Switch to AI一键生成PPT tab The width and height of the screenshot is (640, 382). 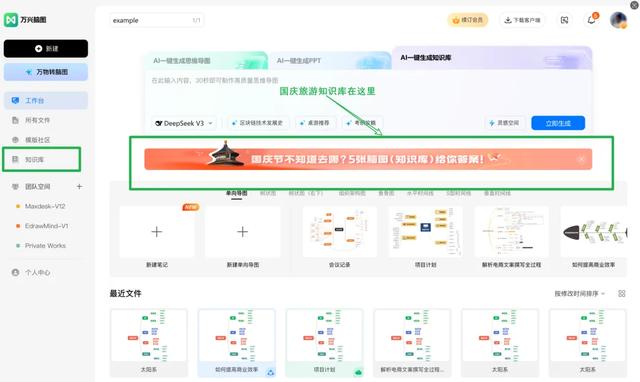click(329, 60)
